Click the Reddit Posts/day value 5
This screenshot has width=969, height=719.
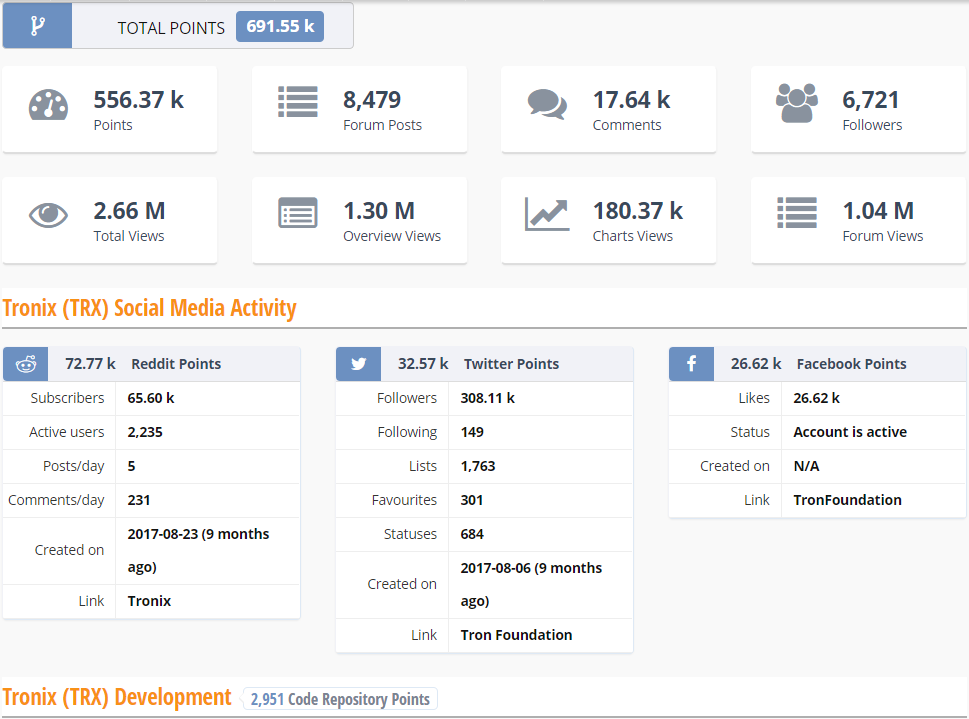(131, 466)
